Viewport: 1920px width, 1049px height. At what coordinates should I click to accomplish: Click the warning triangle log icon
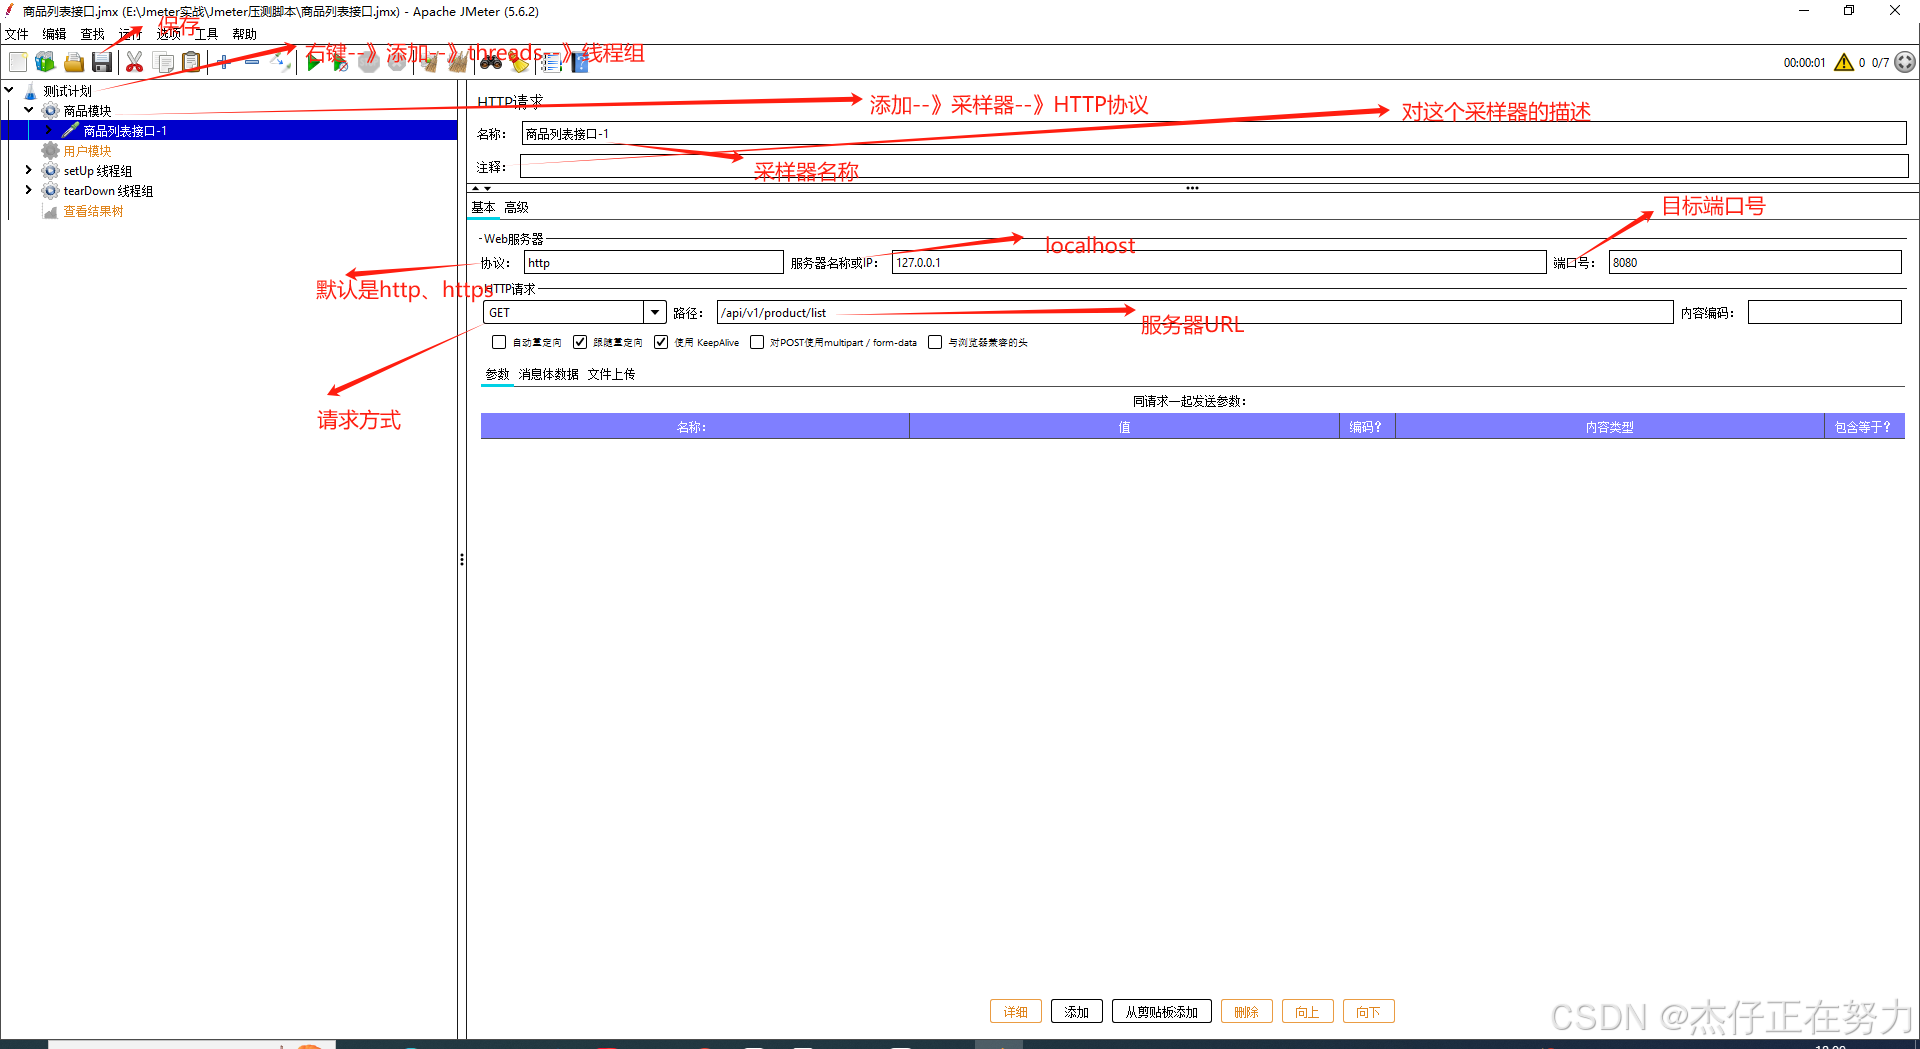[1843, 62]
